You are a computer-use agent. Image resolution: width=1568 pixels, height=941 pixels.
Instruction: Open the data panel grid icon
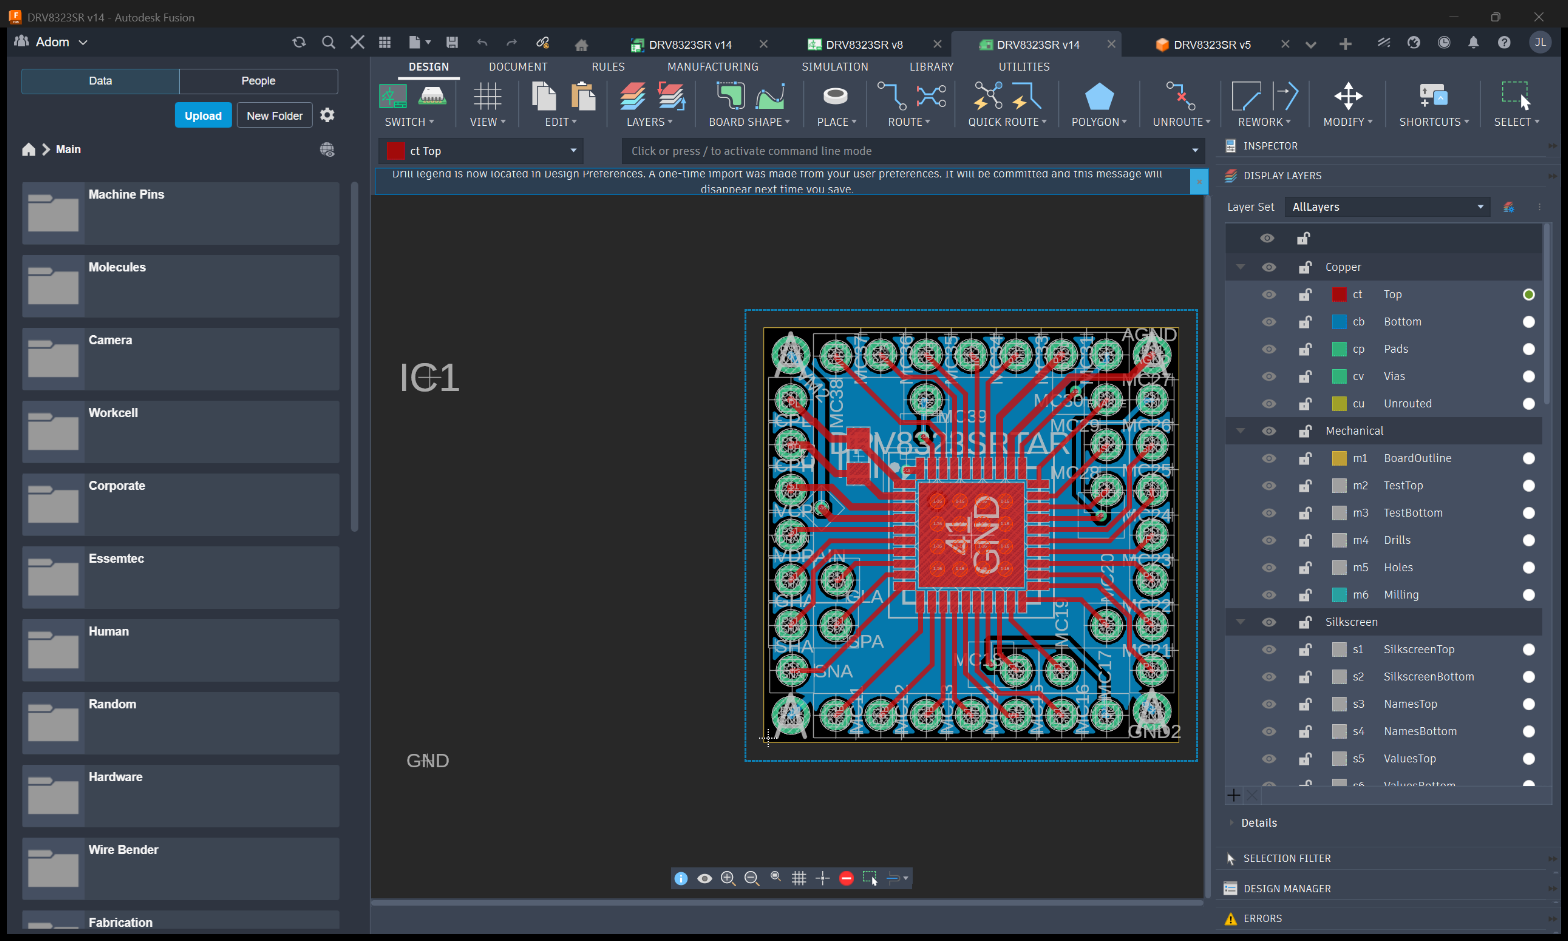pos(384,42)
